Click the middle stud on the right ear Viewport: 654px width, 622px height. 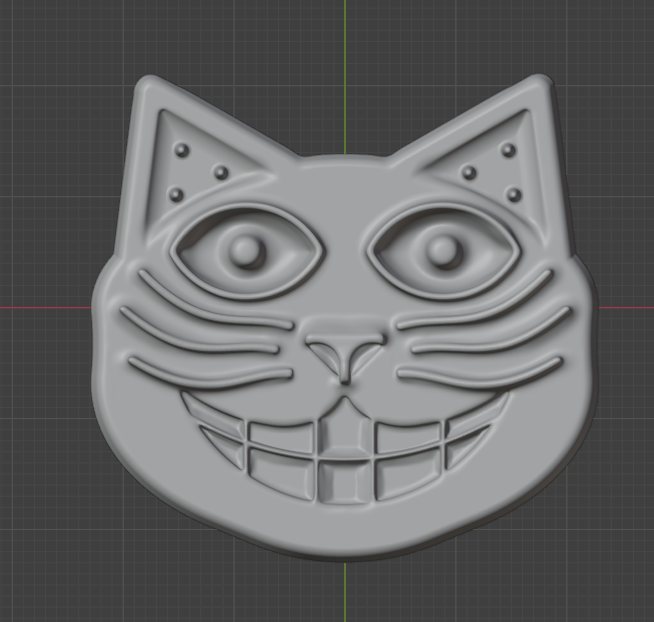click(x=469, y=172)
